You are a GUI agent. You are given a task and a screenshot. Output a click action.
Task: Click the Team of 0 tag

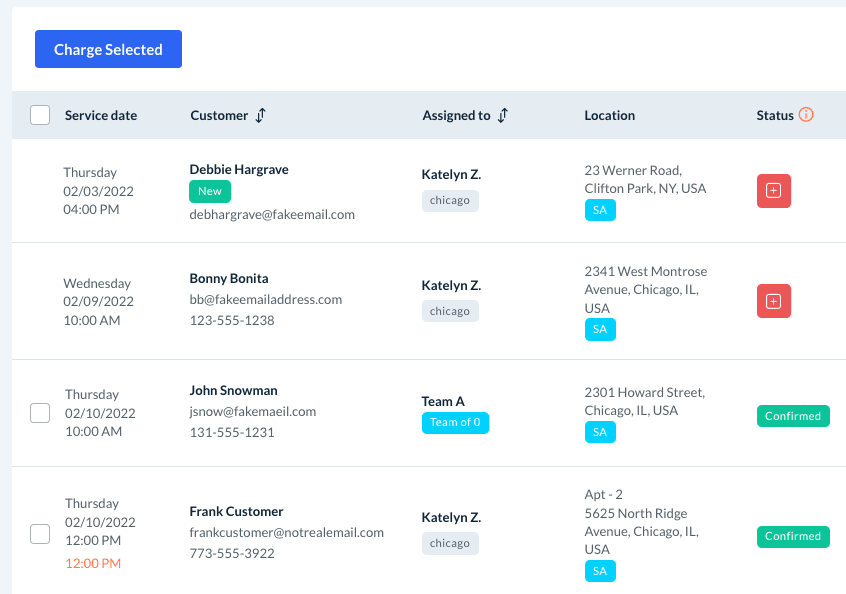[x=455, y=422]
